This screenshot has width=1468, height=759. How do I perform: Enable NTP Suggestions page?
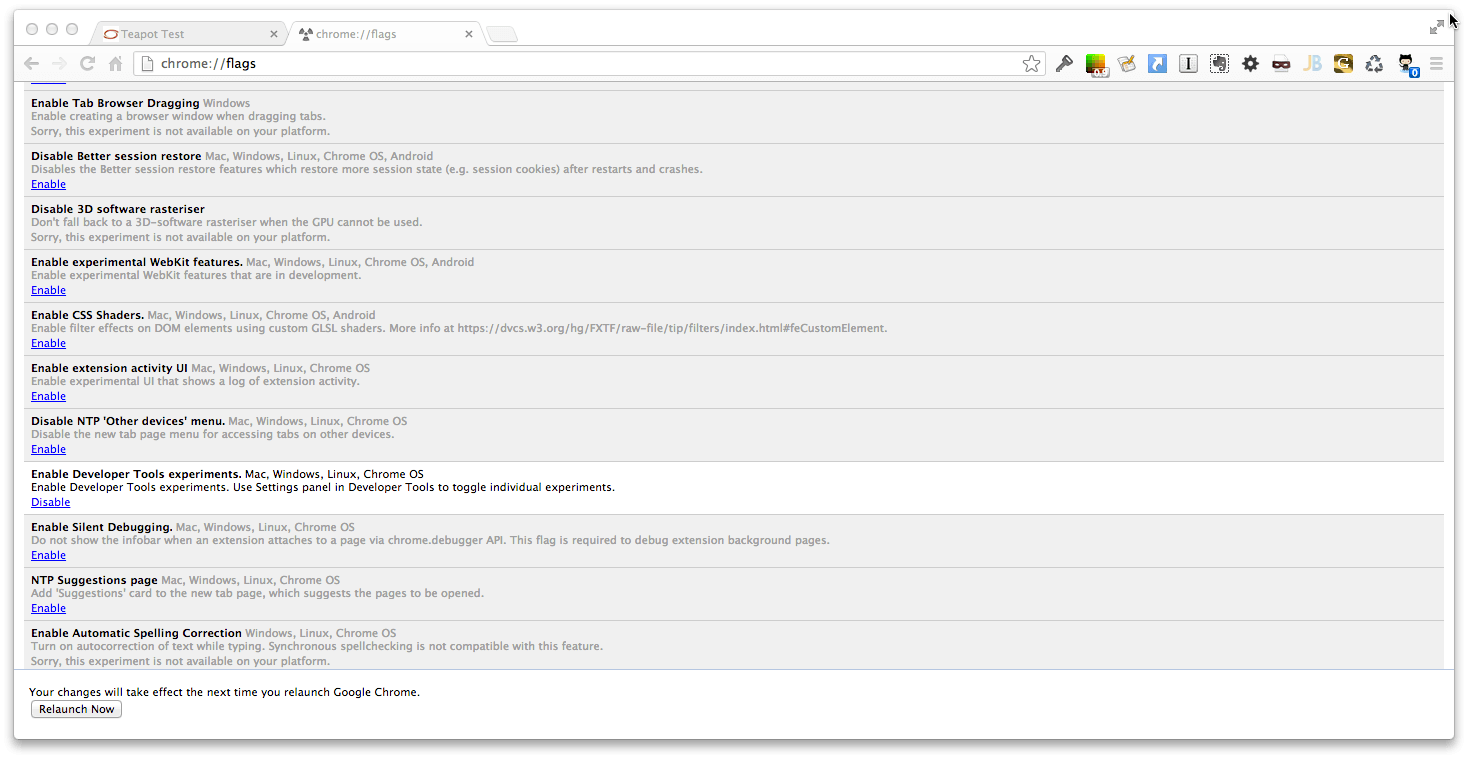[x=48, y=608]
